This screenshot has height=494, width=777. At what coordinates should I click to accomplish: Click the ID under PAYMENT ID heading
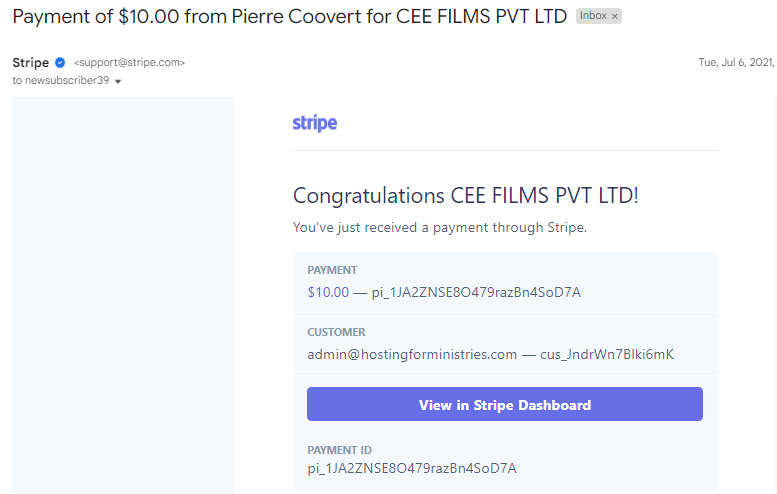coord(412,468)
